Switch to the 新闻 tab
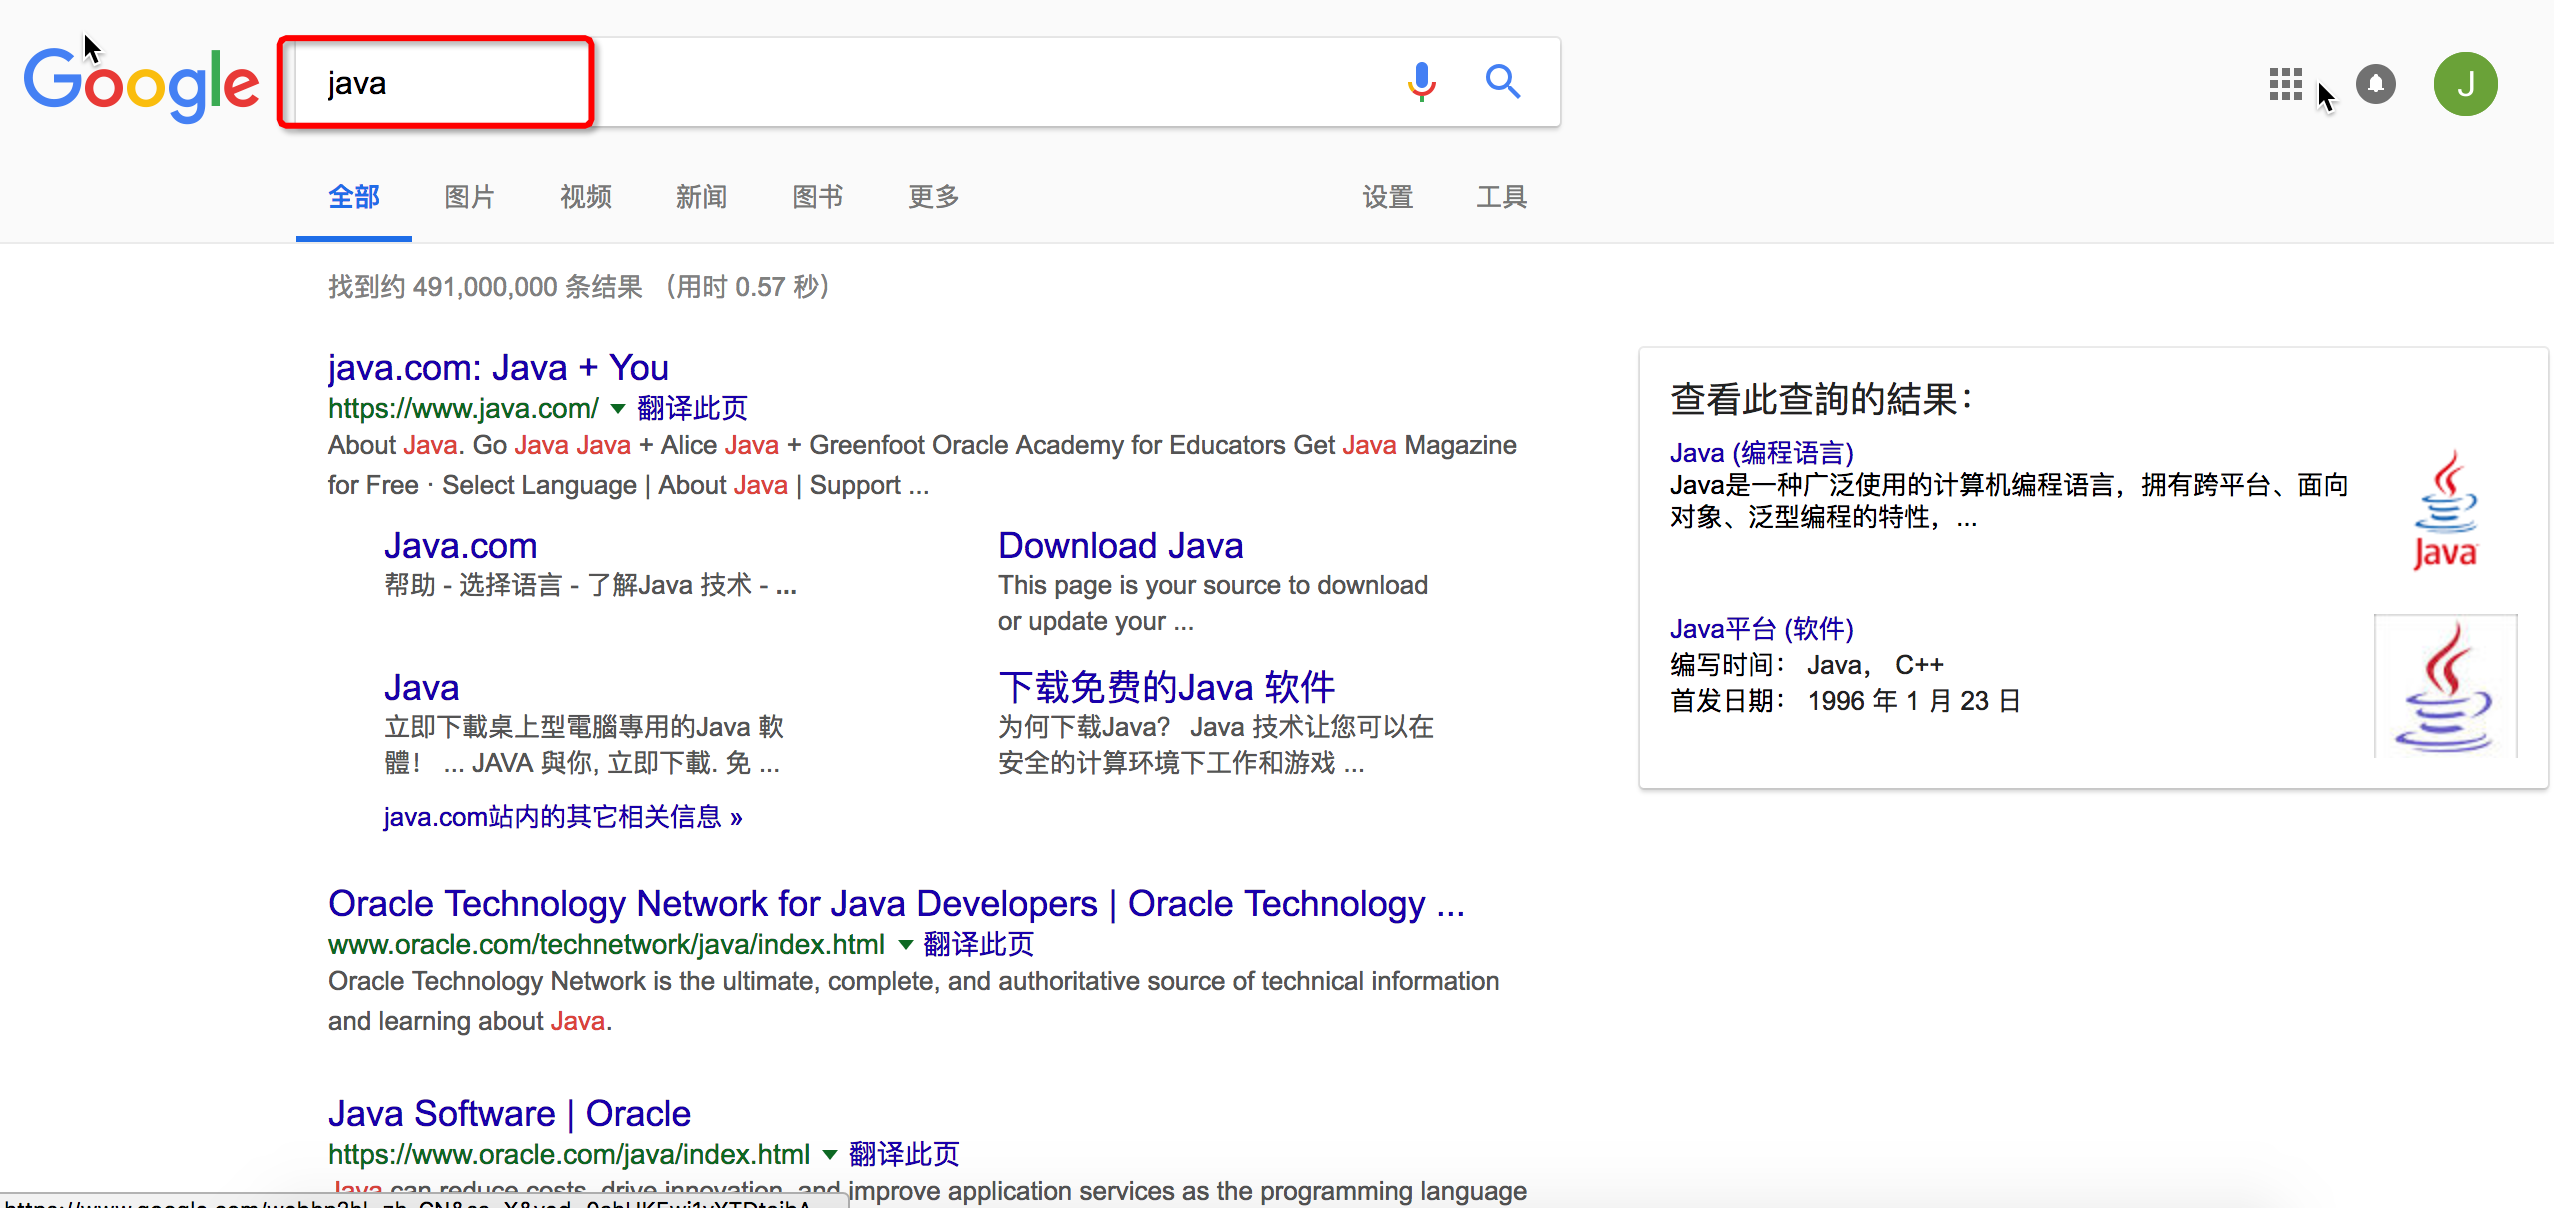This screenshot has height=1208, width=2554. click(x=702, y=197)
